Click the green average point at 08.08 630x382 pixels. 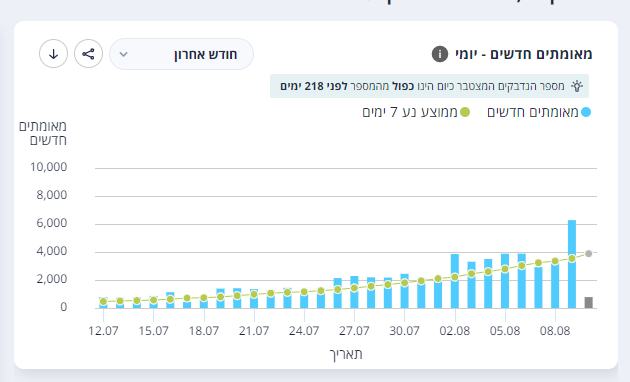coord(555,261)
